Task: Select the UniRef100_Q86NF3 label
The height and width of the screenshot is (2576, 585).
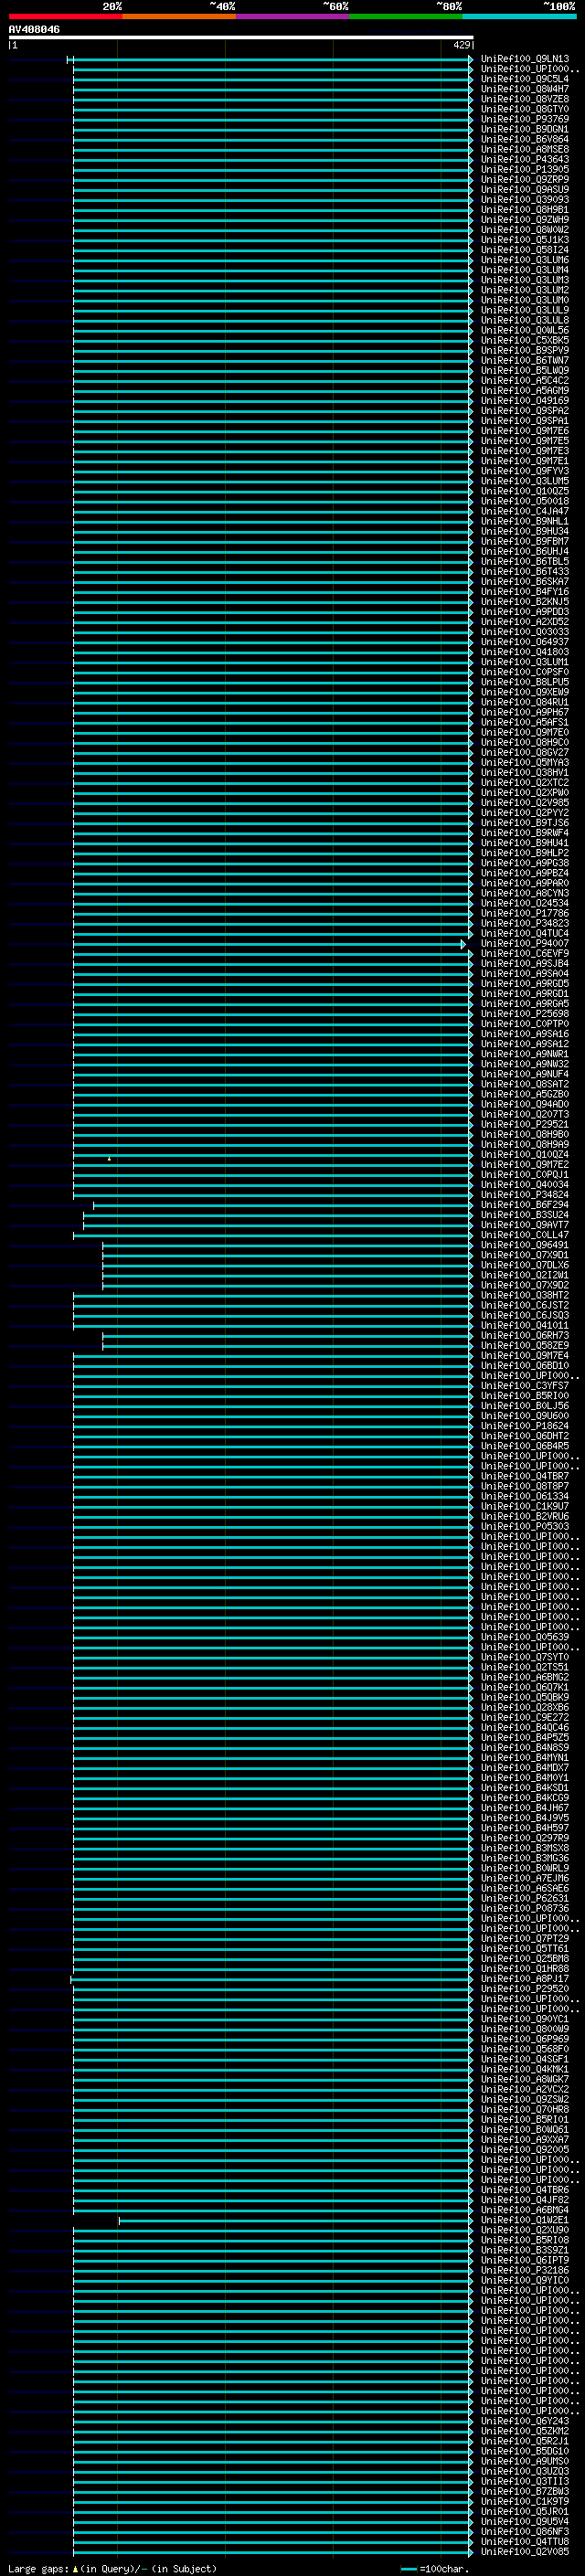Action: pyautogui.click(x=525, y=2531)
